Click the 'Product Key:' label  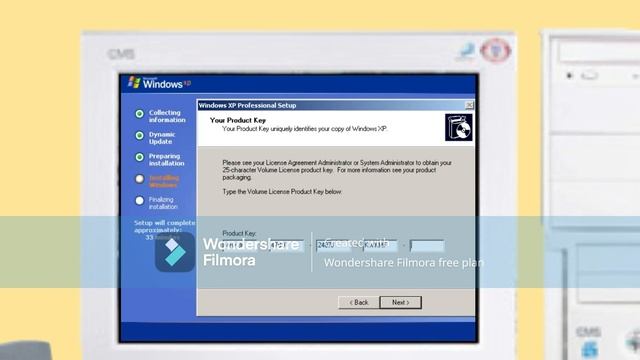click(x=239, y=233)
